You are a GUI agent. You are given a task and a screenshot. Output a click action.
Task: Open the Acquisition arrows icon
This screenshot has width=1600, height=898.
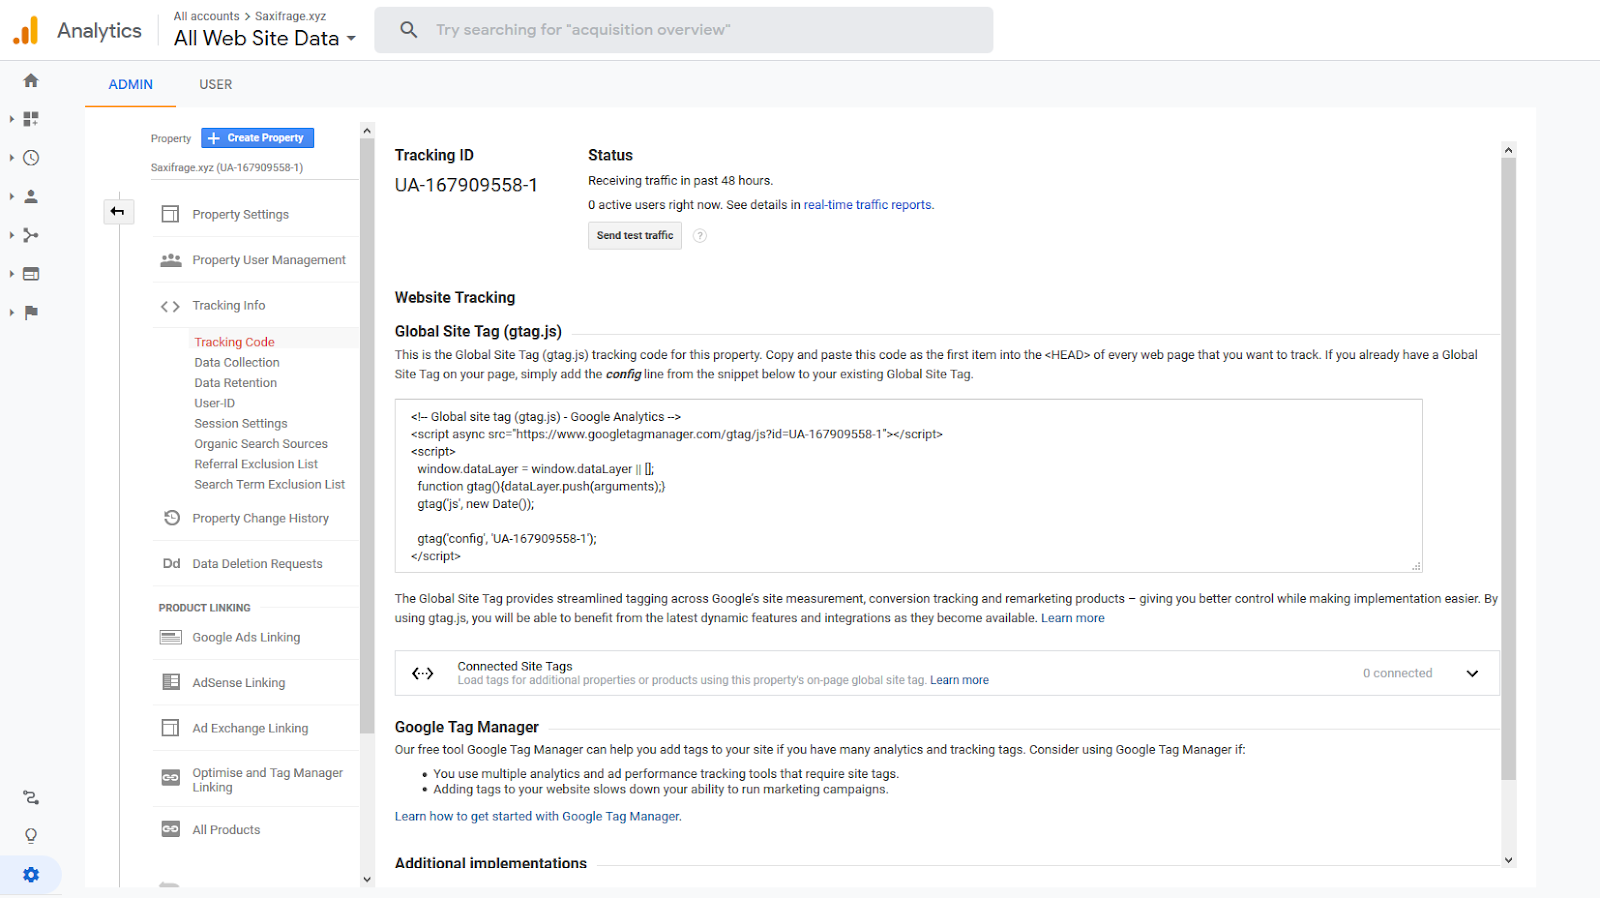click(x=31, y=235)
